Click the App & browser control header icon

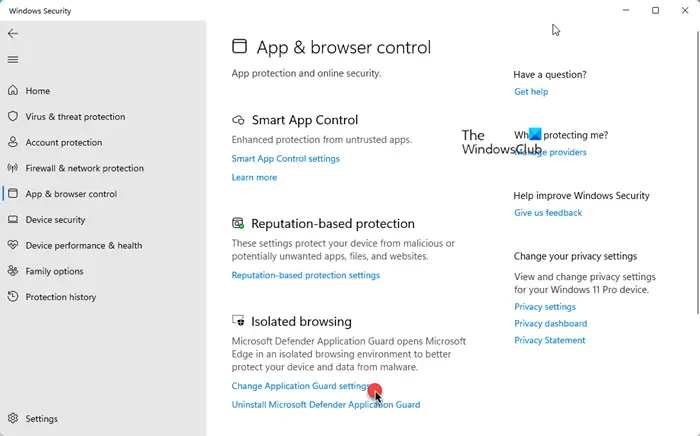(x=239, y=46)
